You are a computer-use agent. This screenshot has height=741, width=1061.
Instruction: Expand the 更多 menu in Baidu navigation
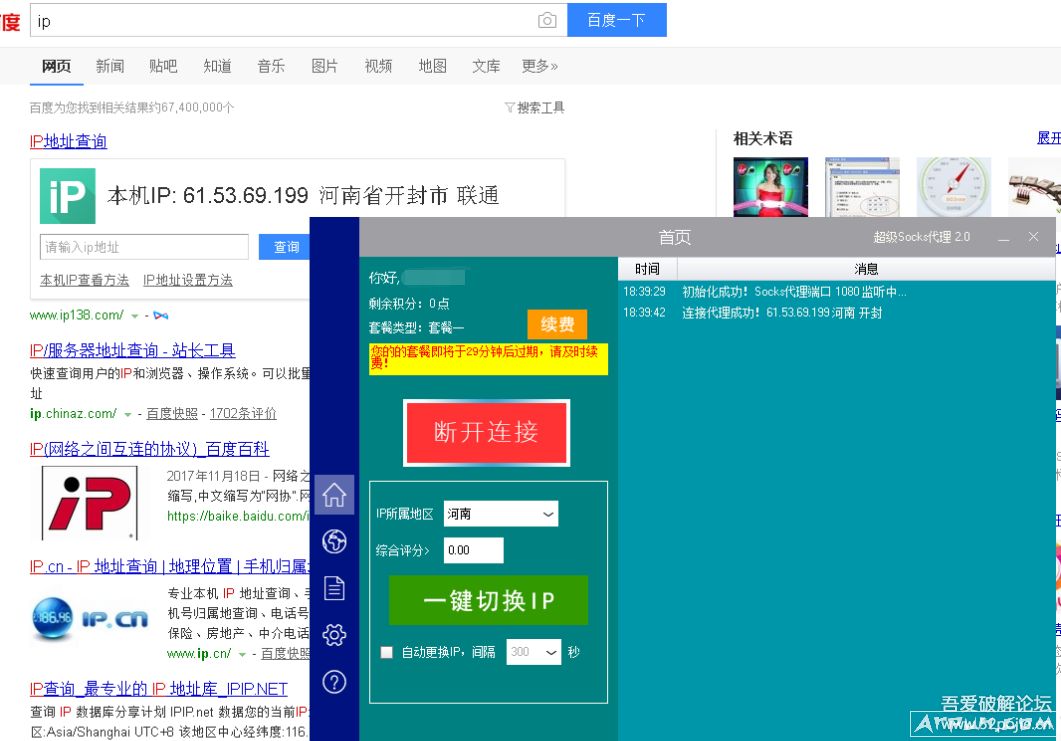[x=538, y=66]
